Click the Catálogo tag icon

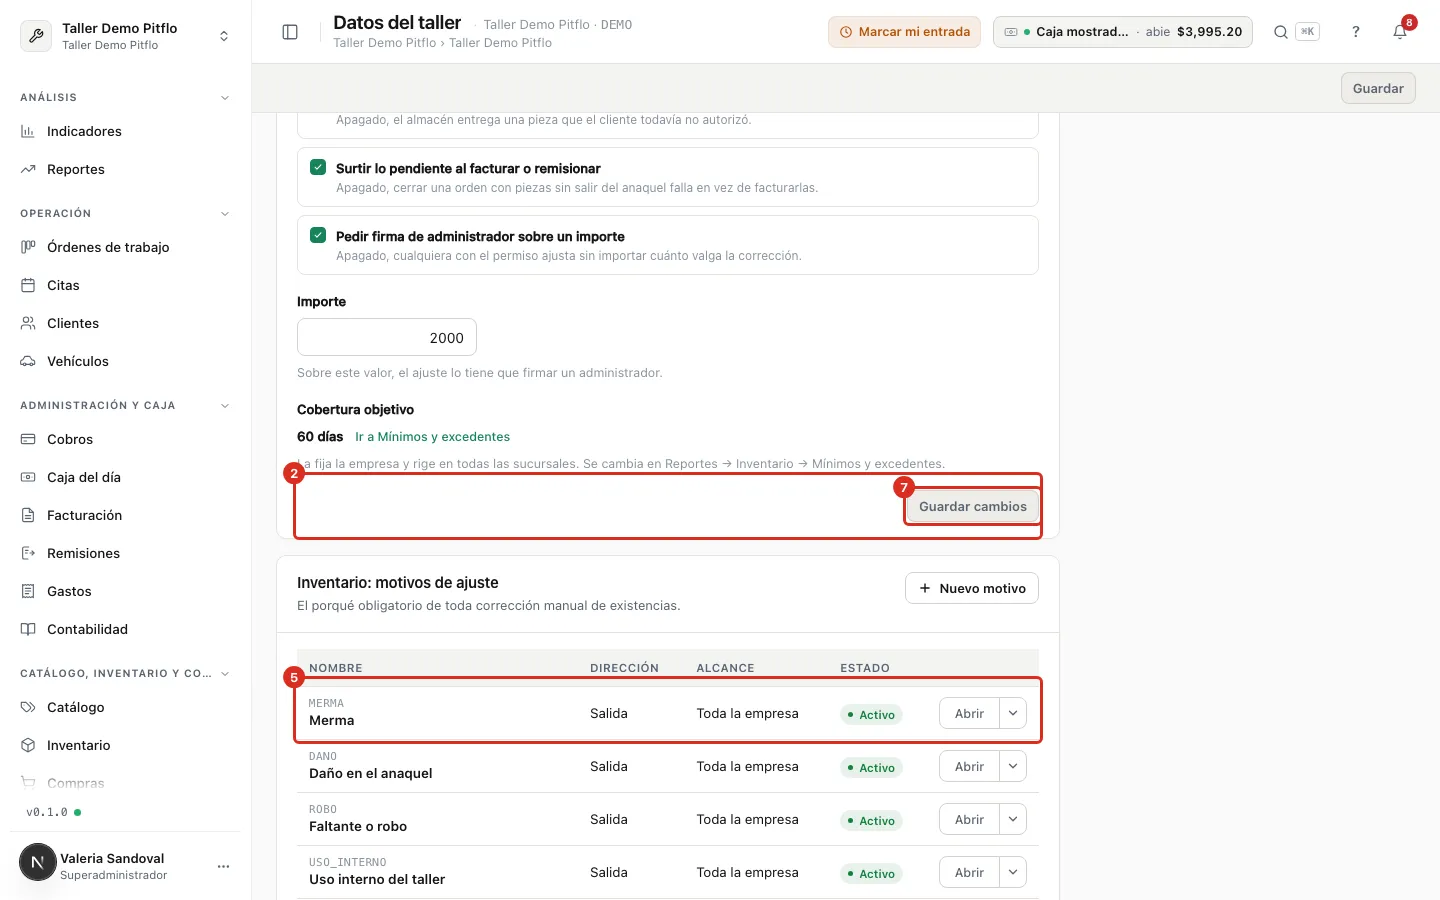(x=28, y=707)
